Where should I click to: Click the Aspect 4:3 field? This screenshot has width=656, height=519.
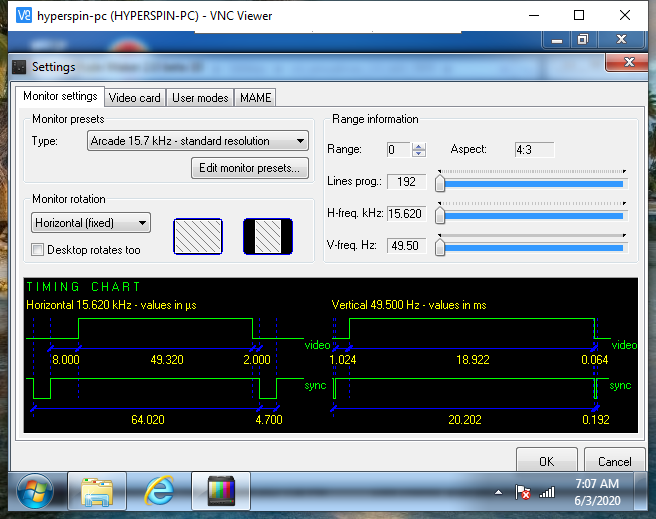534,150
